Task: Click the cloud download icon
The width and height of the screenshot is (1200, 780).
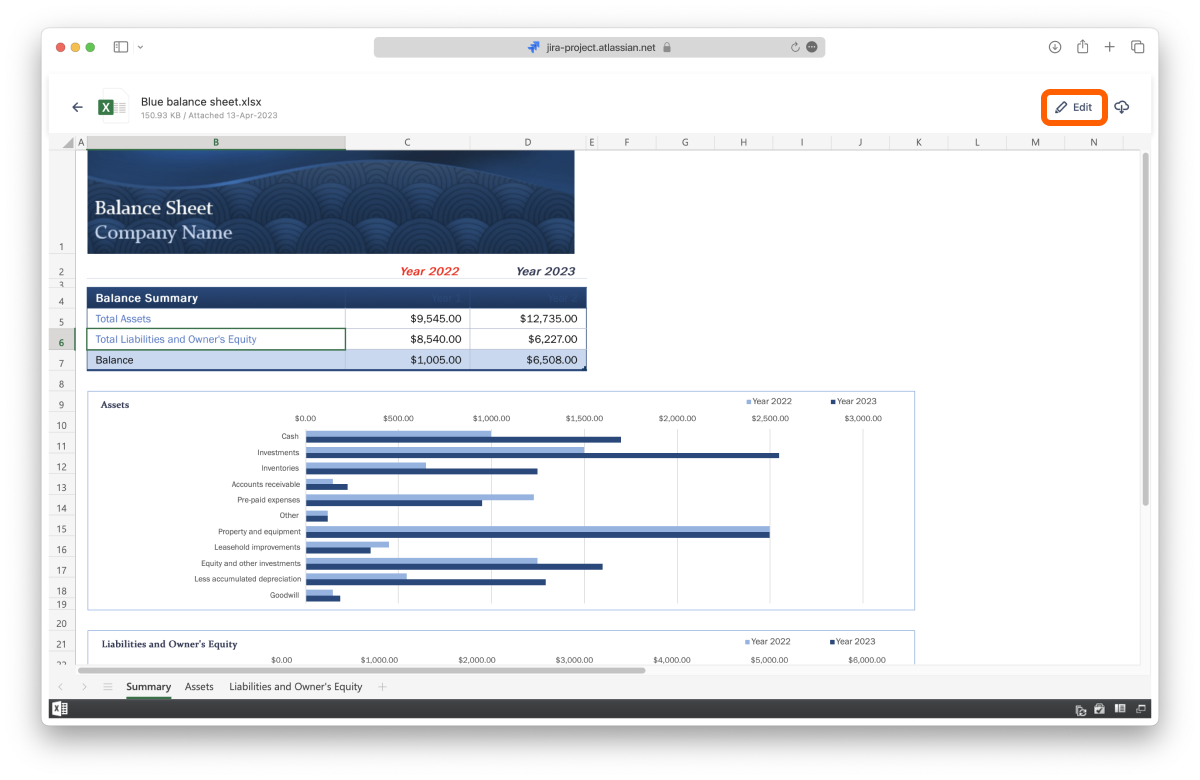Action: point(1122,107)
